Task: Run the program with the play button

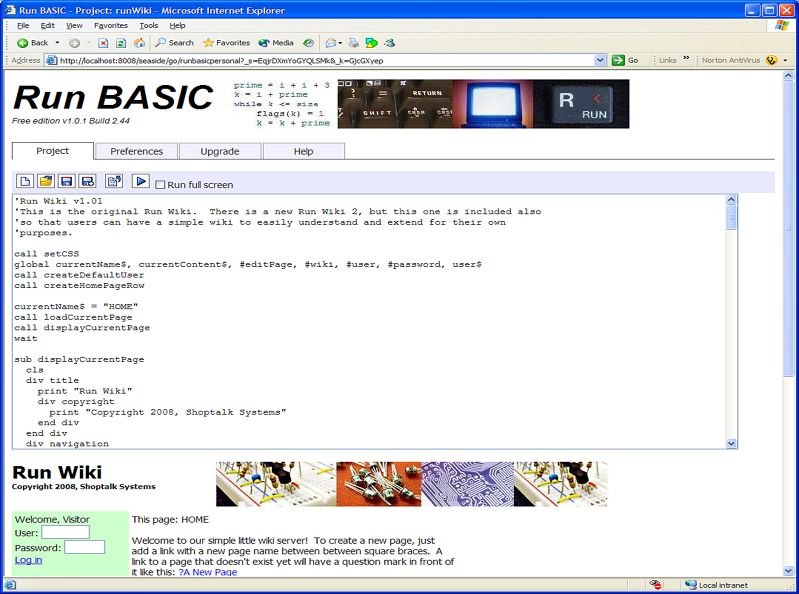Action: click(x=141, y=181)
